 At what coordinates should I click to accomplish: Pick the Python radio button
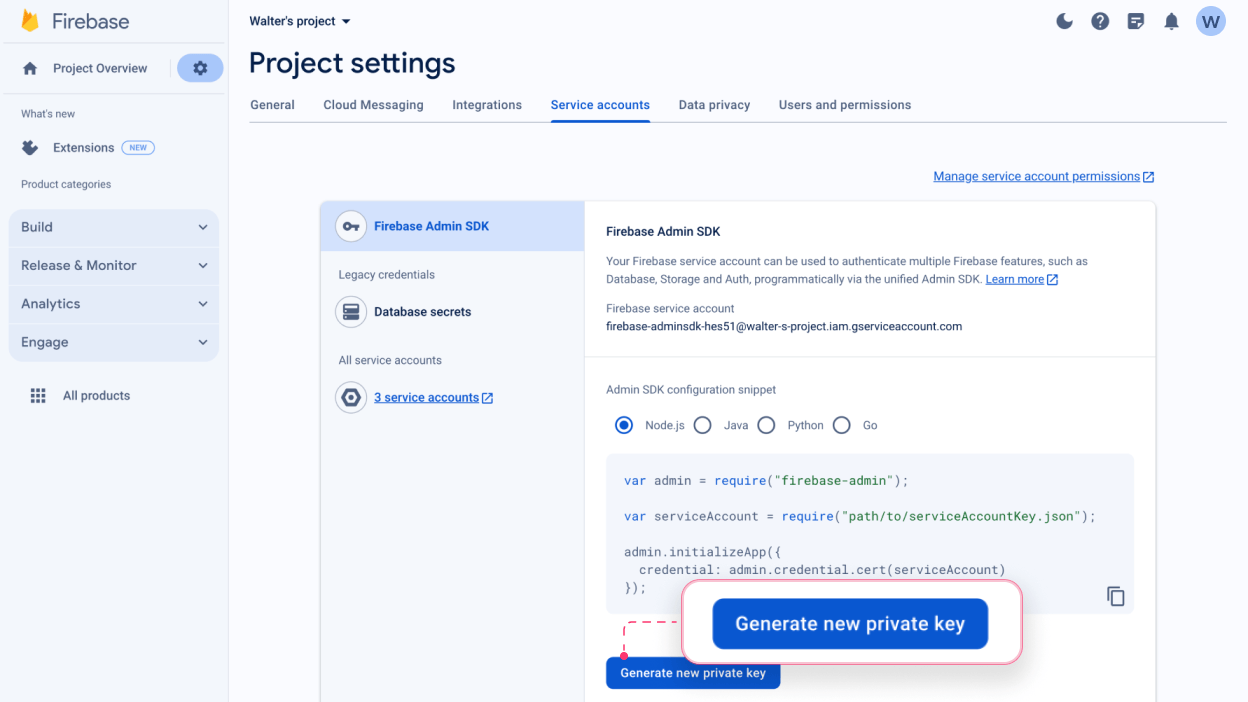tap(766, 425)
